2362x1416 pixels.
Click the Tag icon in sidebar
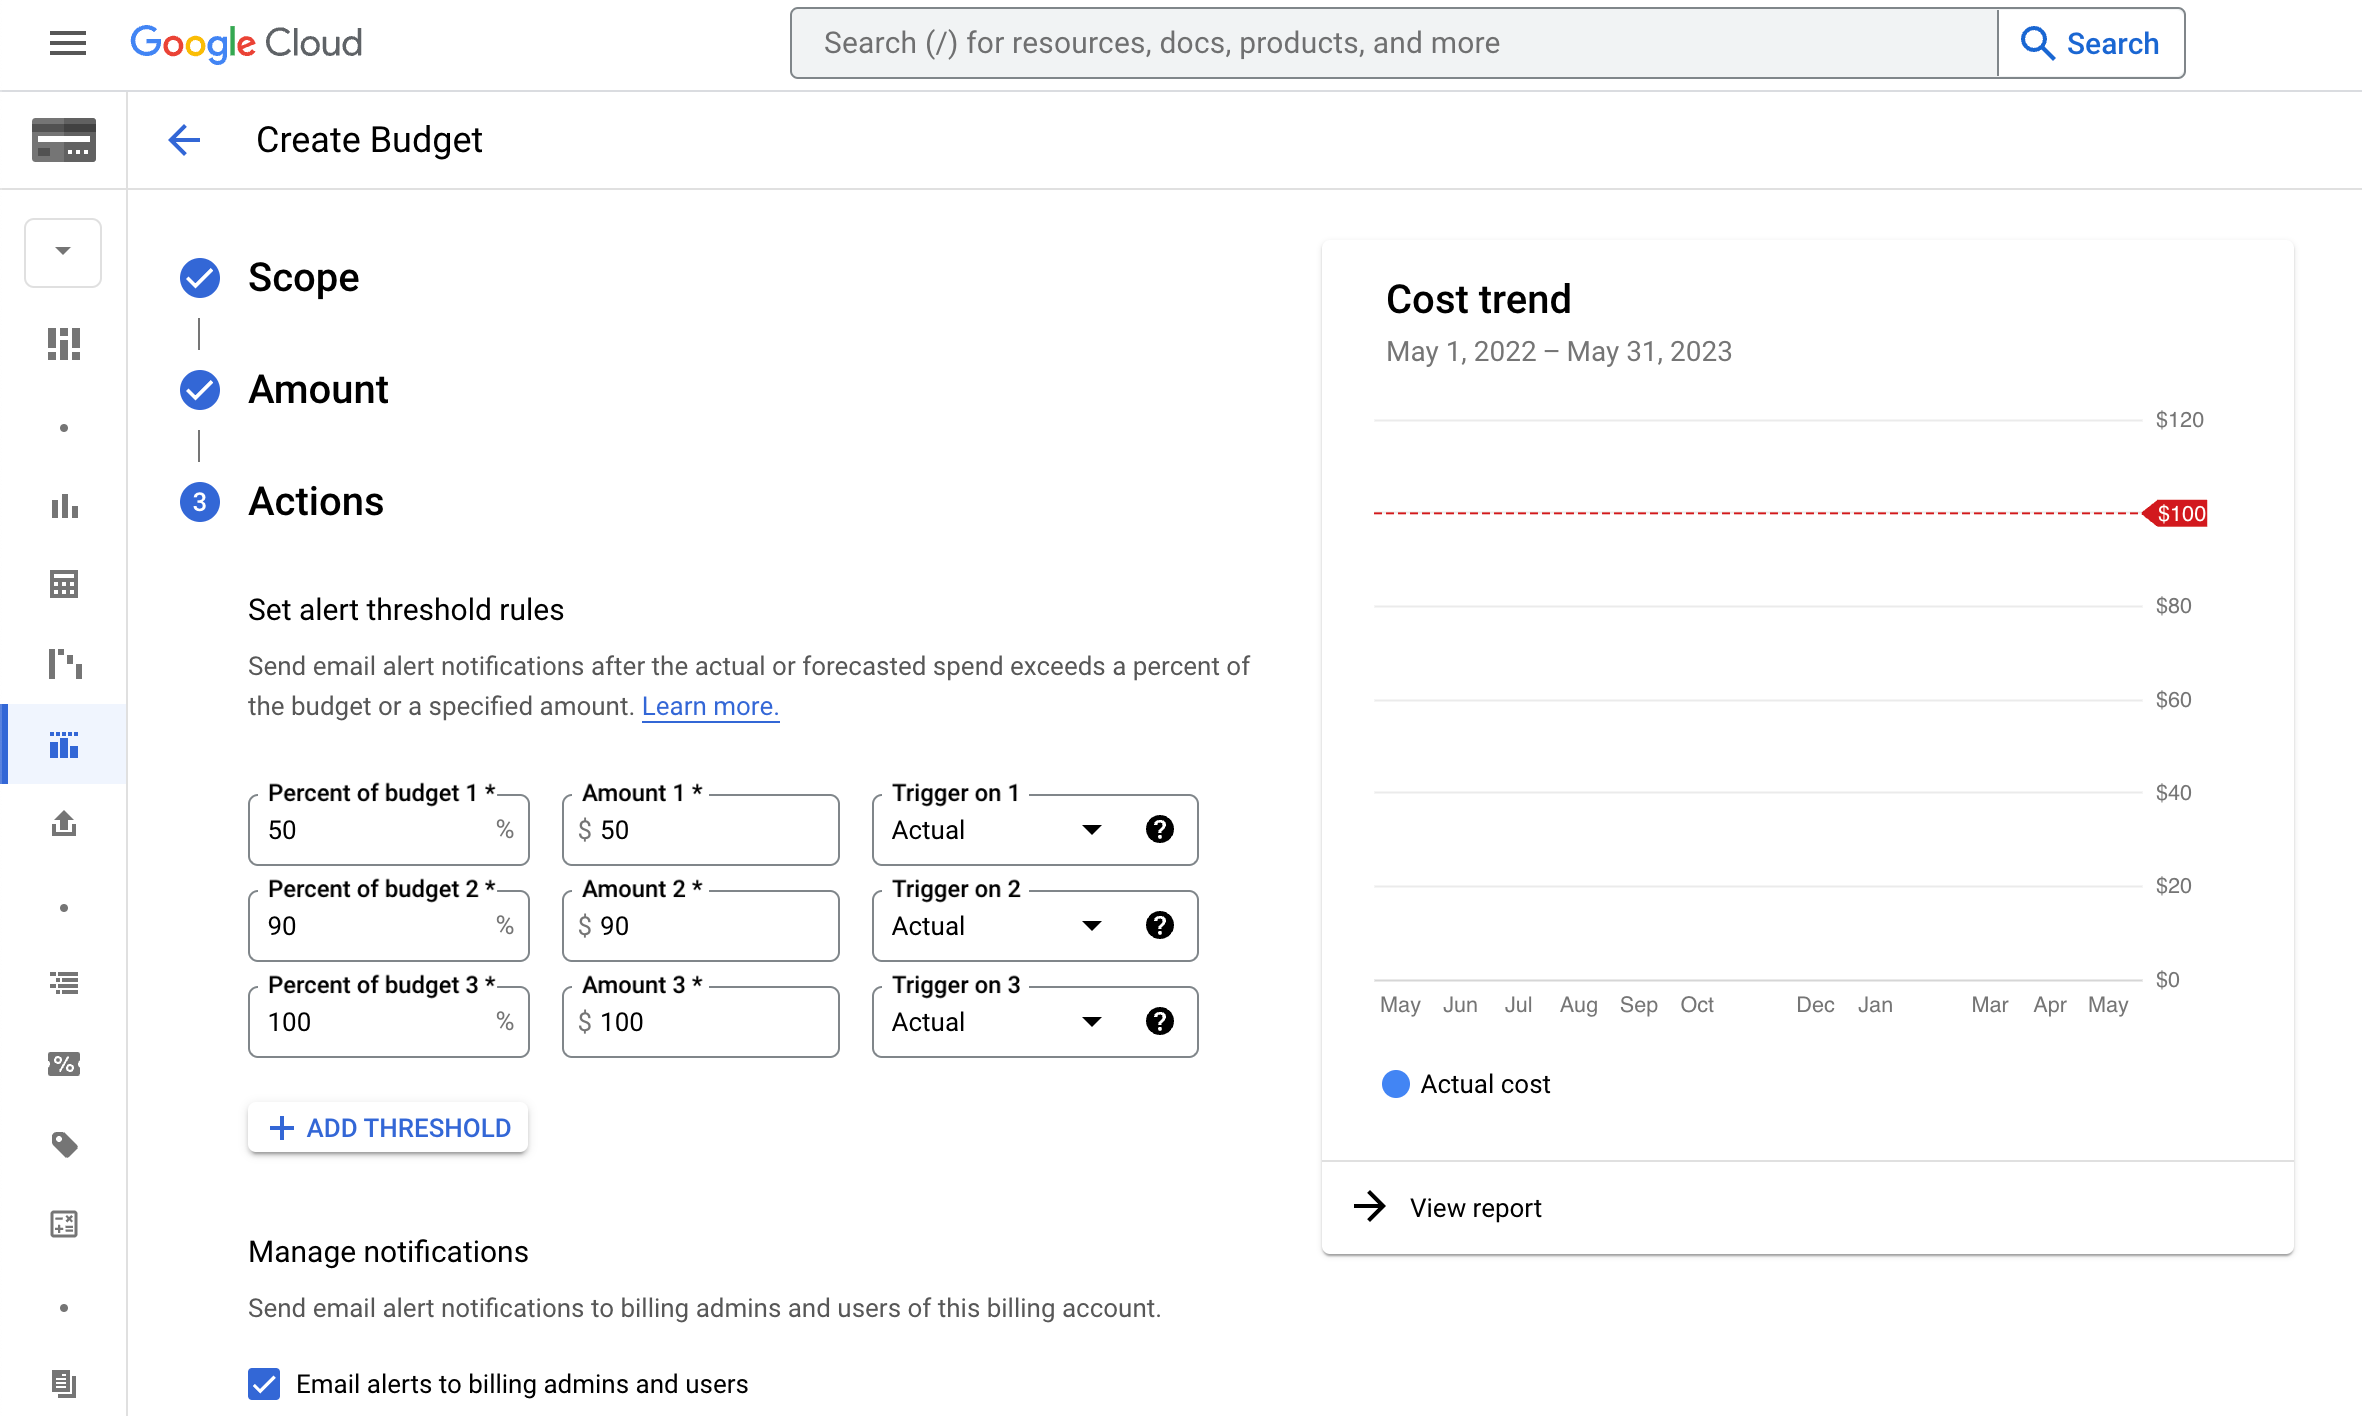coord(66,1145)
